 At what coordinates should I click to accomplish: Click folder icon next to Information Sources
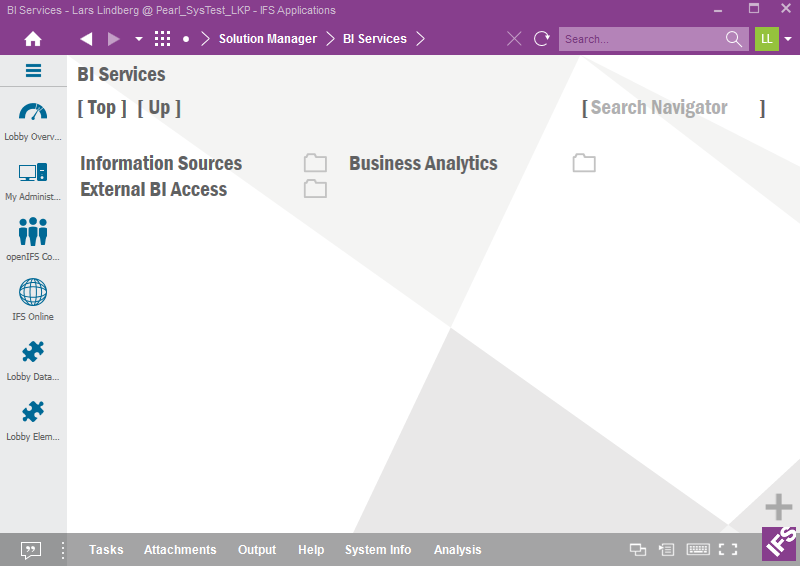(x=315, y=163)
